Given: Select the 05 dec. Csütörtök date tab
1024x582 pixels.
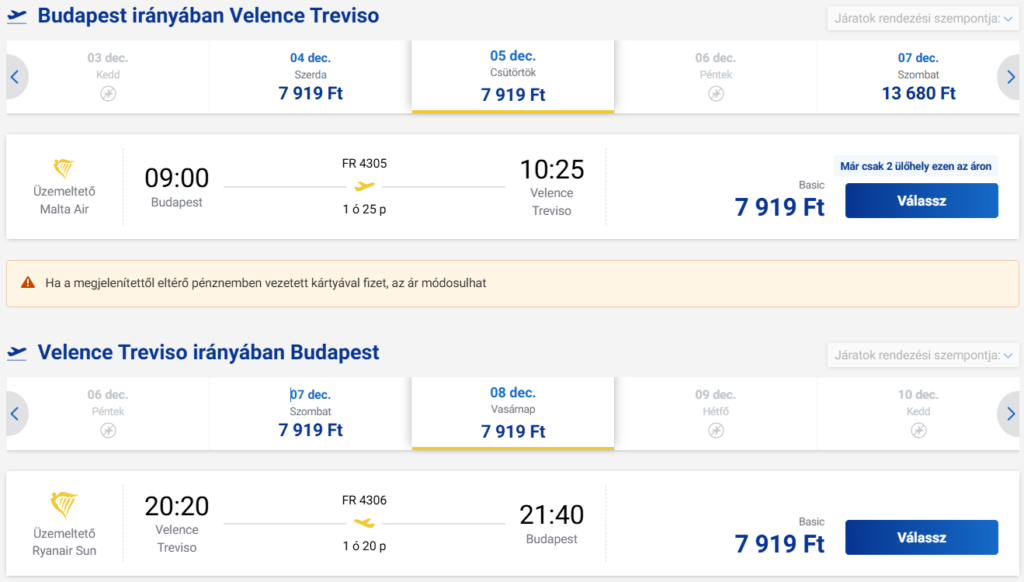Looking at the screenshot, I should (x=513, y=77).
